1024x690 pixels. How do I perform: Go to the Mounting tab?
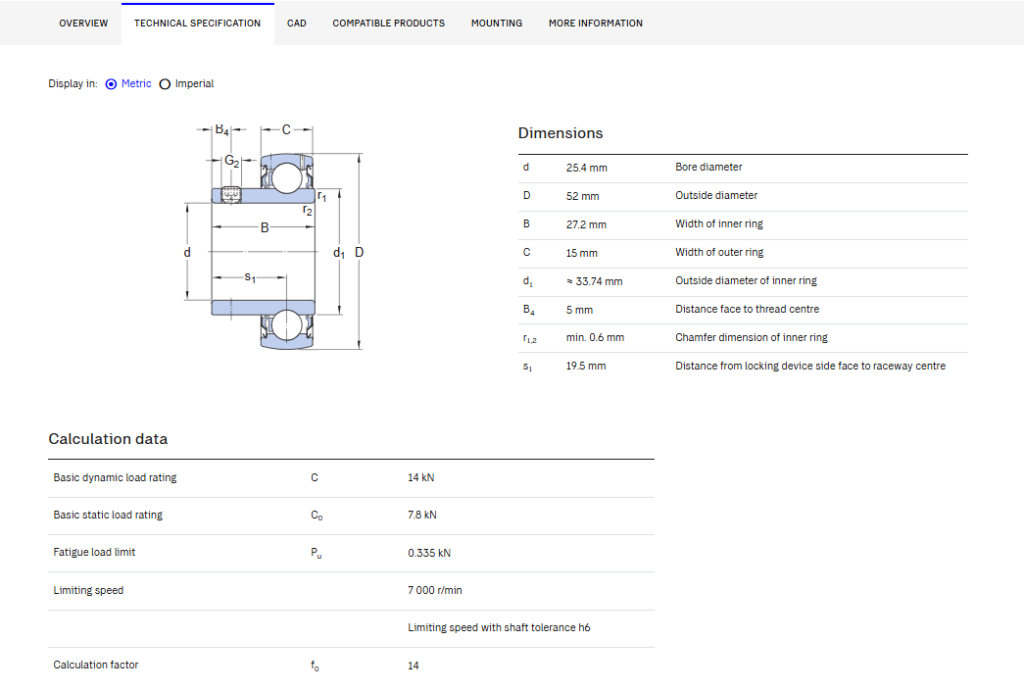point(496,24)
